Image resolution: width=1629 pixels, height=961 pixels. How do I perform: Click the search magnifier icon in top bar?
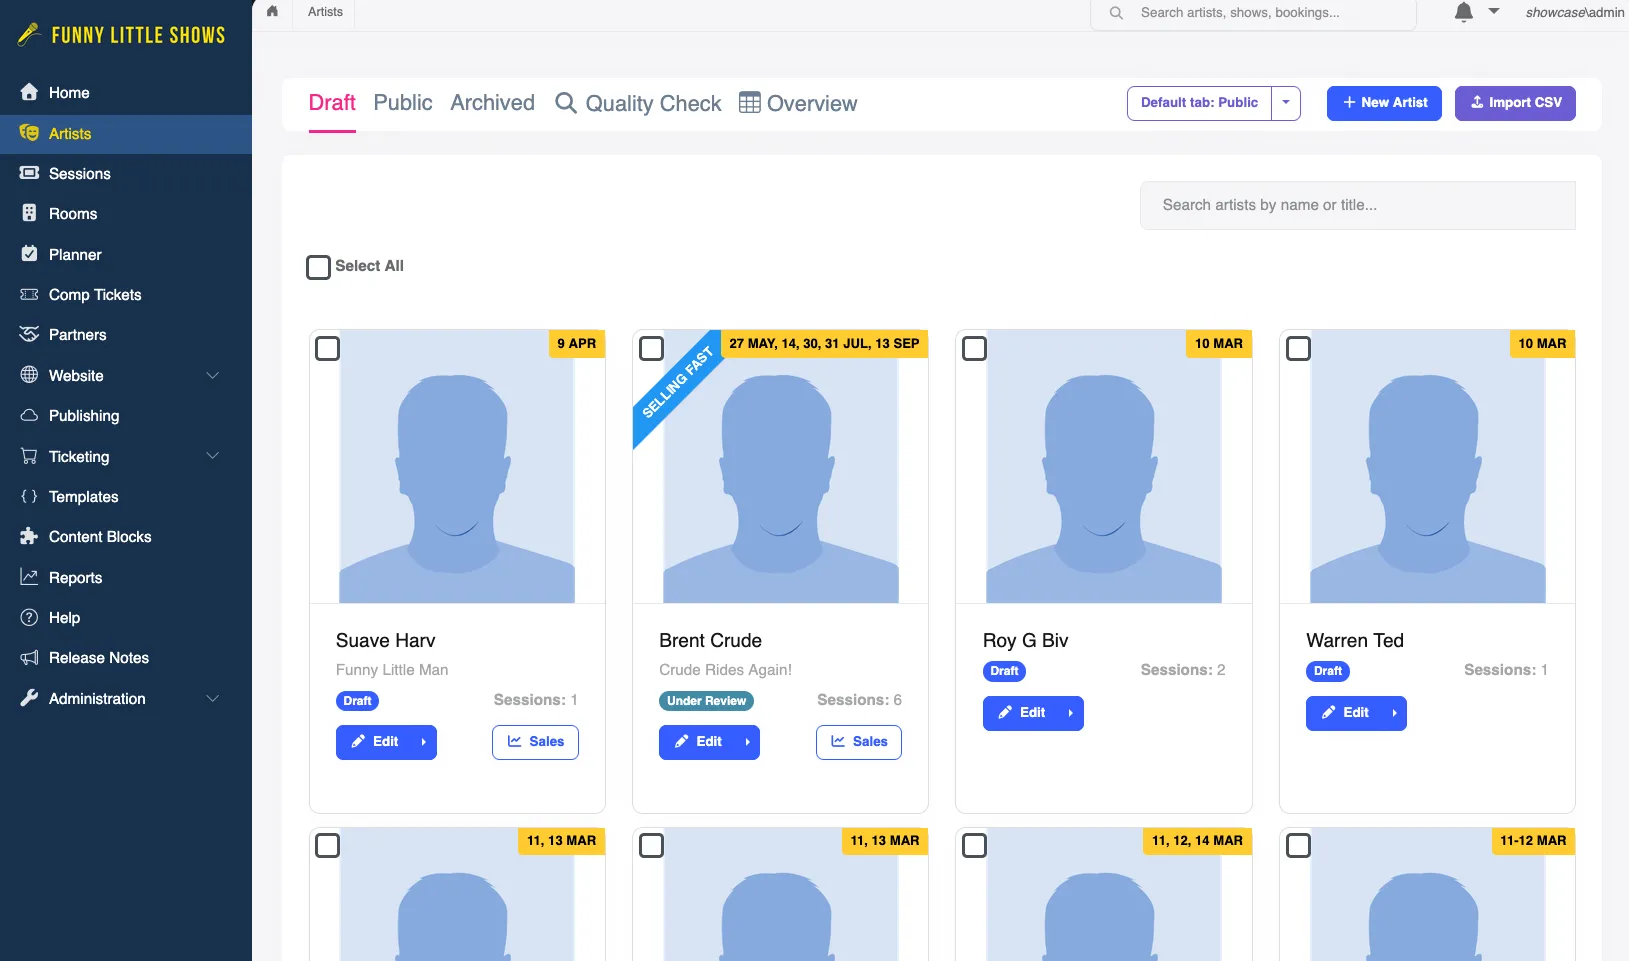1116,13
